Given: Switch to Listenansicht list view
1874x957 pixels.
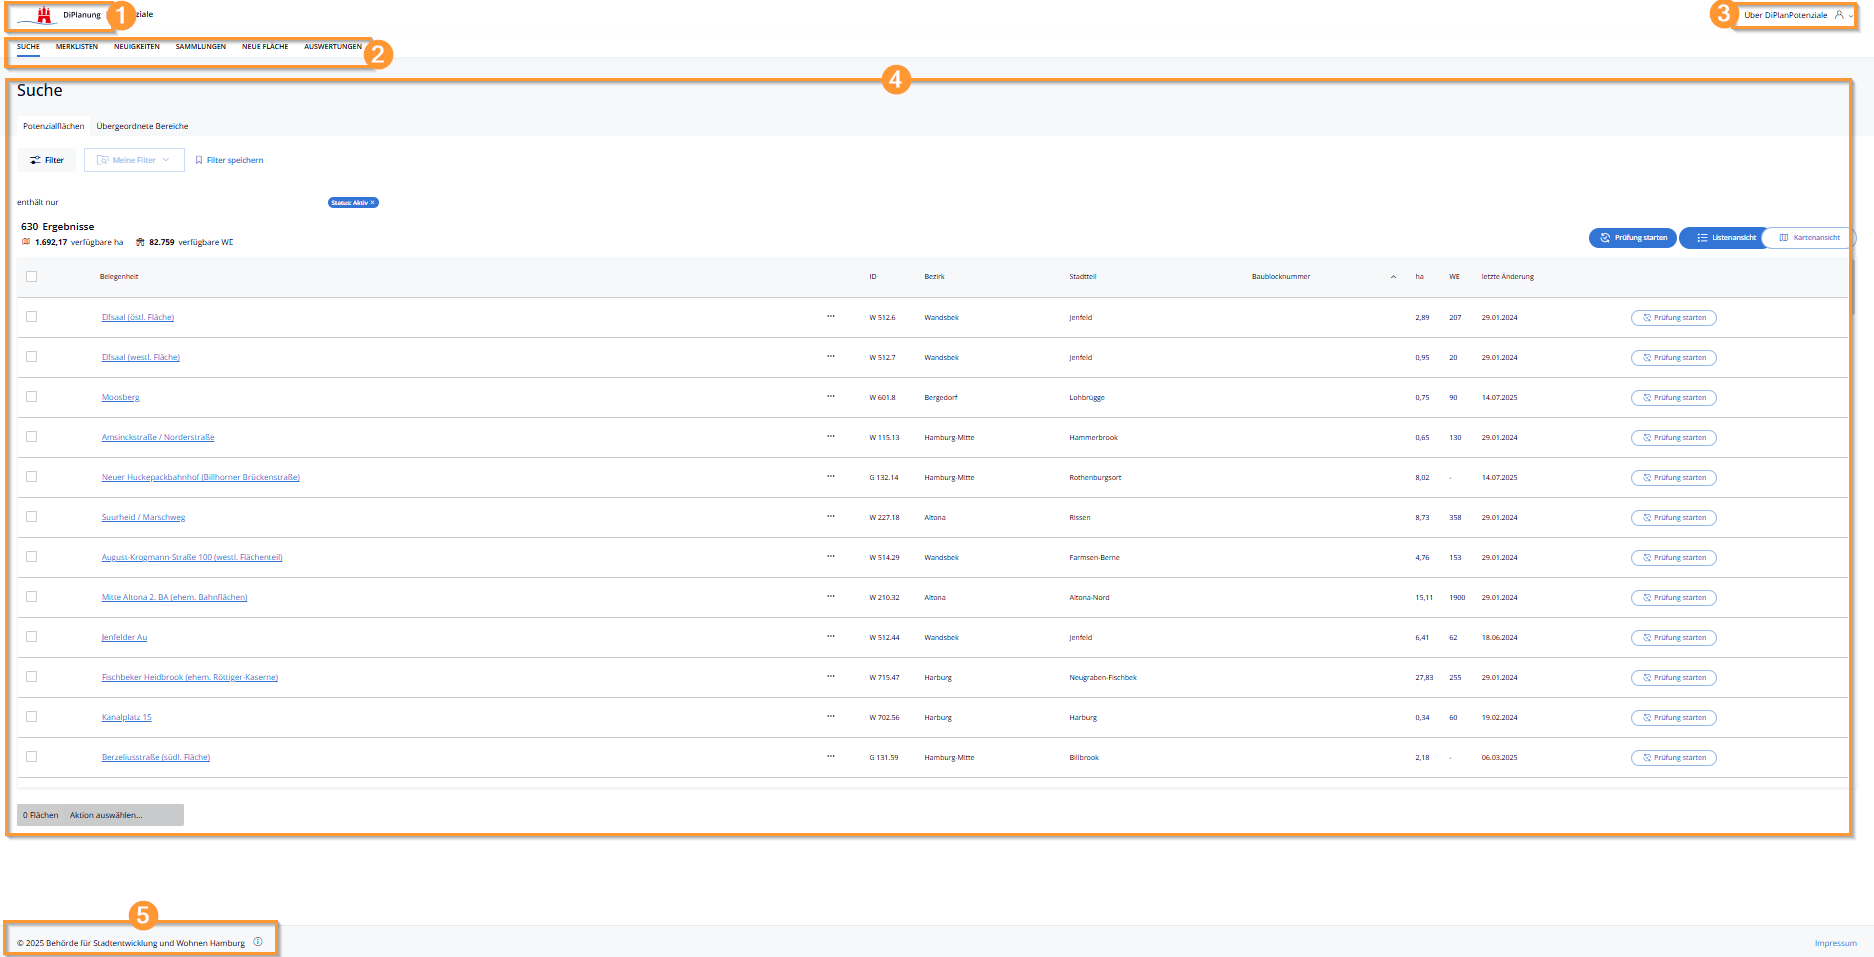Looking at the screenshot, I should point(1725,238).
